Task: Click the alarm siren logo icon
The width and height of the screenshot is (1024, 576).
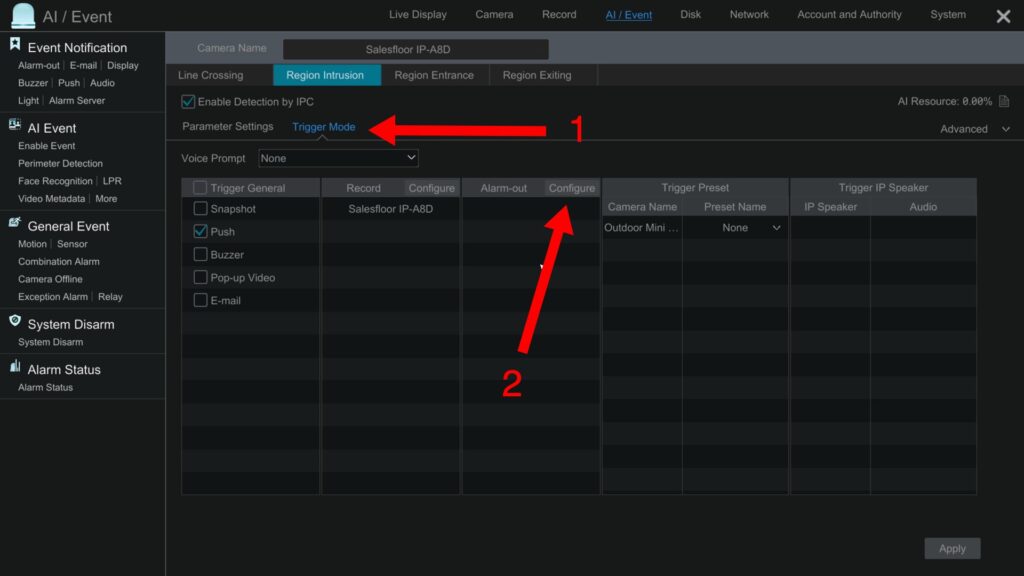Action: coord(24,16)
